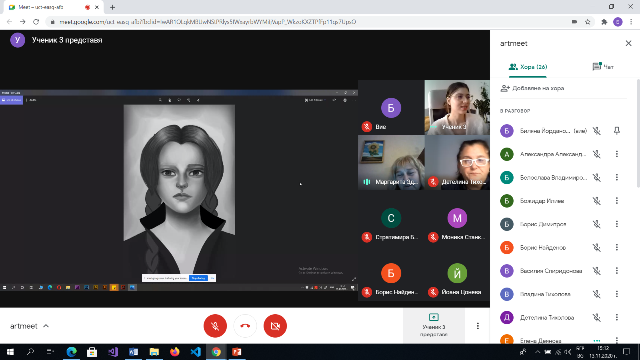Toggle the red microphone mute button
This screenshot has width=640, height=360.
(215, 326)
